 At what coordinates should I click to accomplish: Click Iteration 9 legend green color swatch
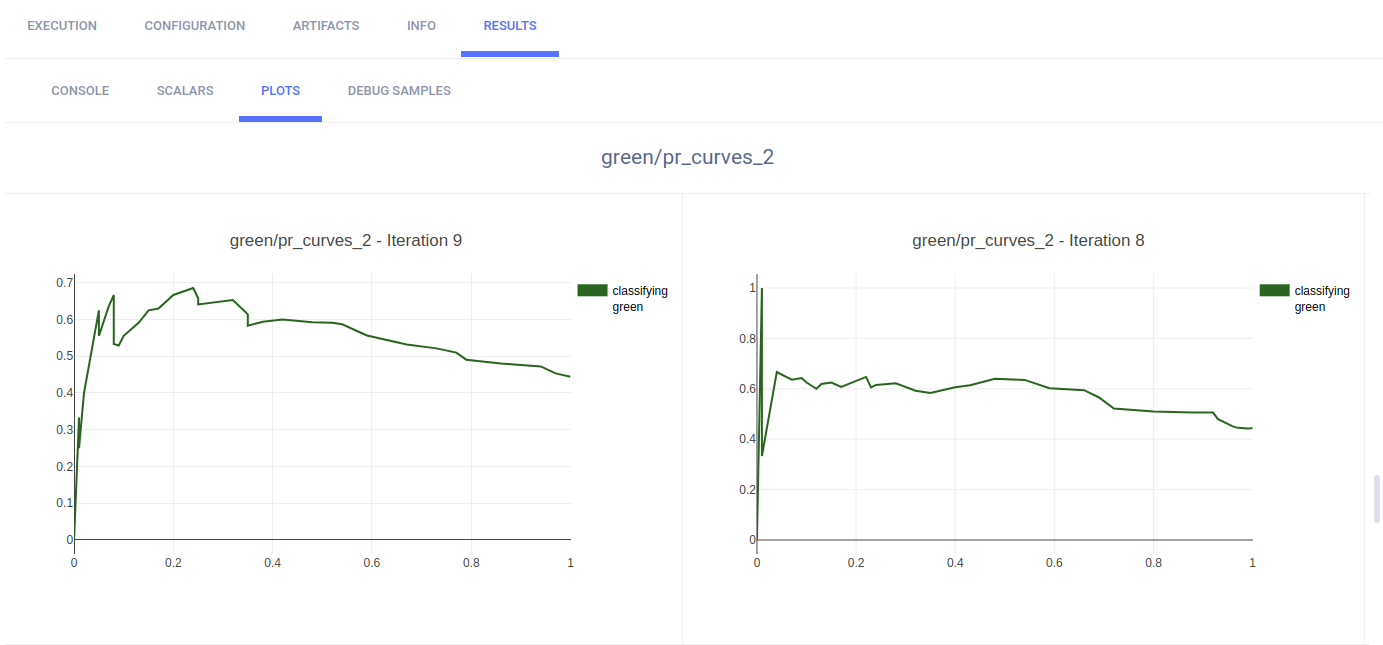593,290
